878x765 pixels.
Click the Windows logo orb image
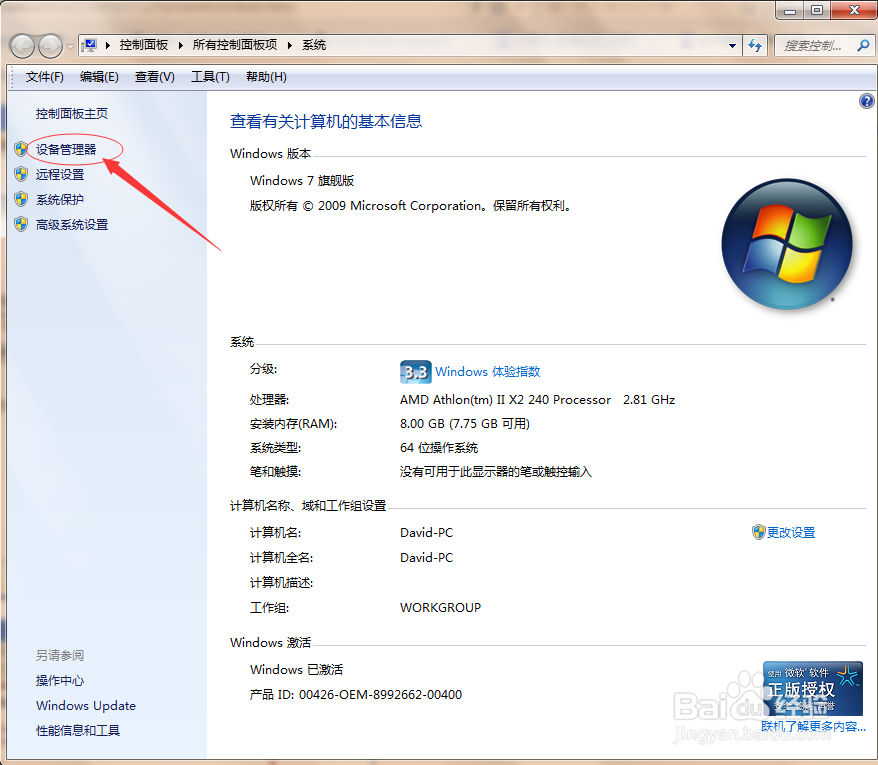pyautogui.click(x=787, y=244)
